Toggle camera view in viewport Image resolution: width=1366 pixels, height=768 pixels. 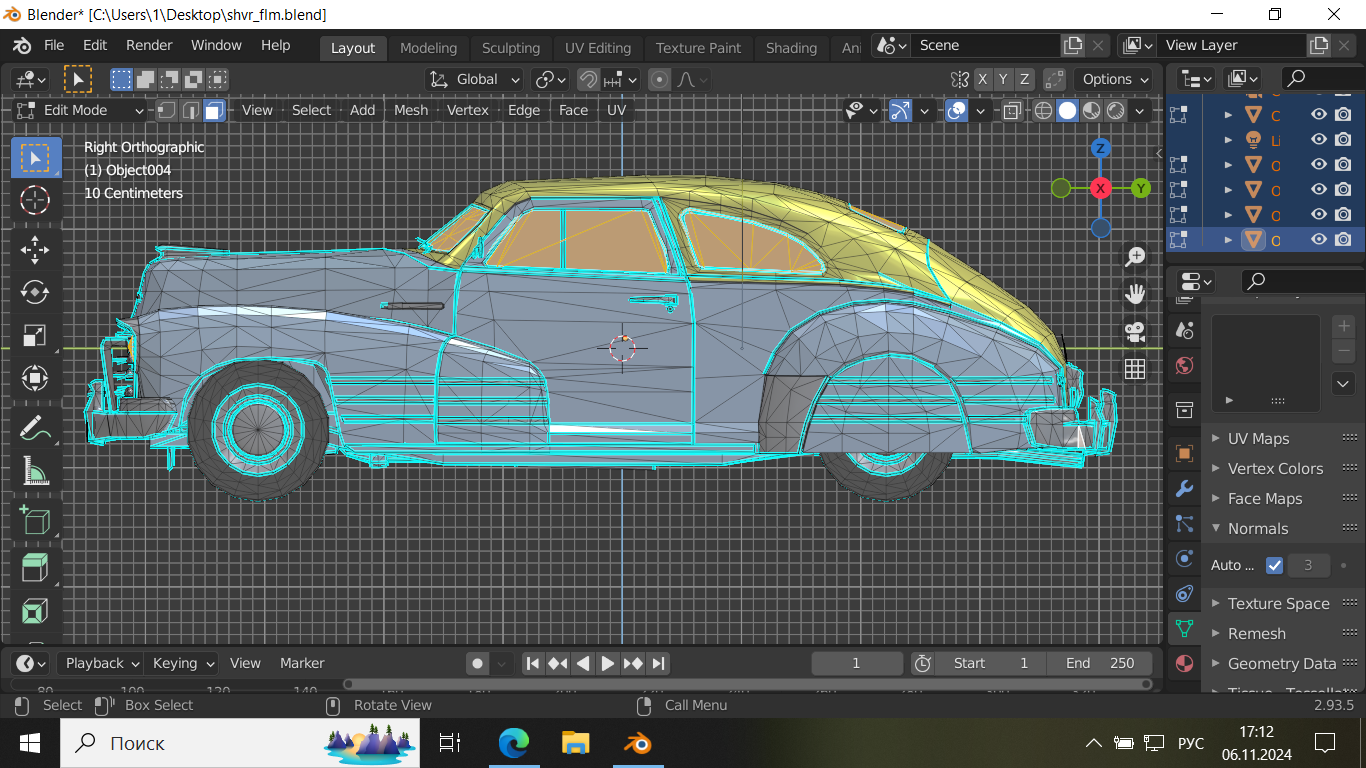(x=1134, y=331)
